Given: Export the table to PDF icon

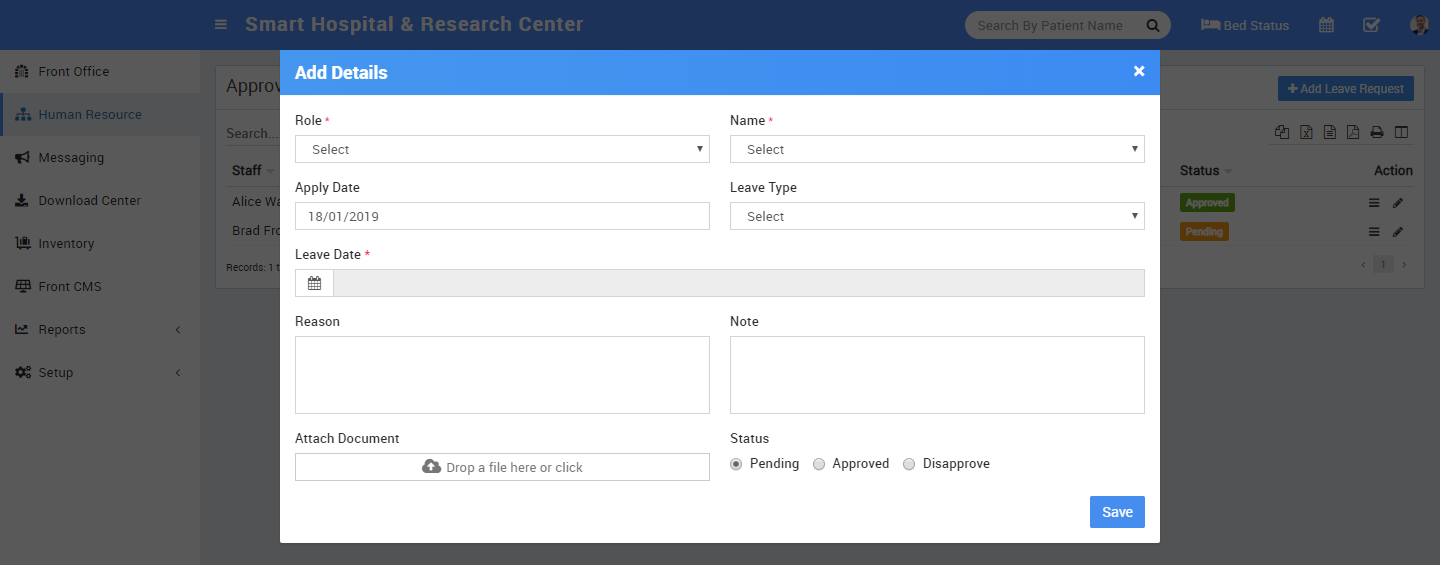Looking at the screenshot, I should coord(1353,132).
